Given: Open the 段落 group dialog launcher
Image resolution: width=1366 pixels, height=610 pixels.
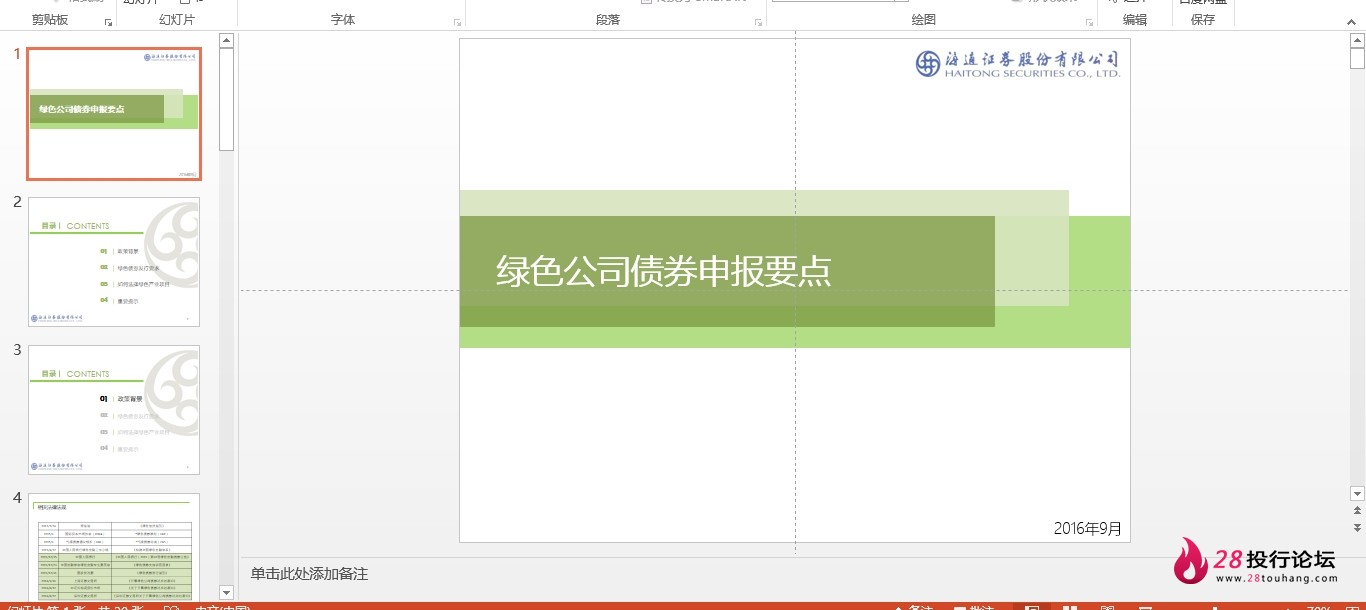Looking at the screenshot, I should click(x=759, y=21).
